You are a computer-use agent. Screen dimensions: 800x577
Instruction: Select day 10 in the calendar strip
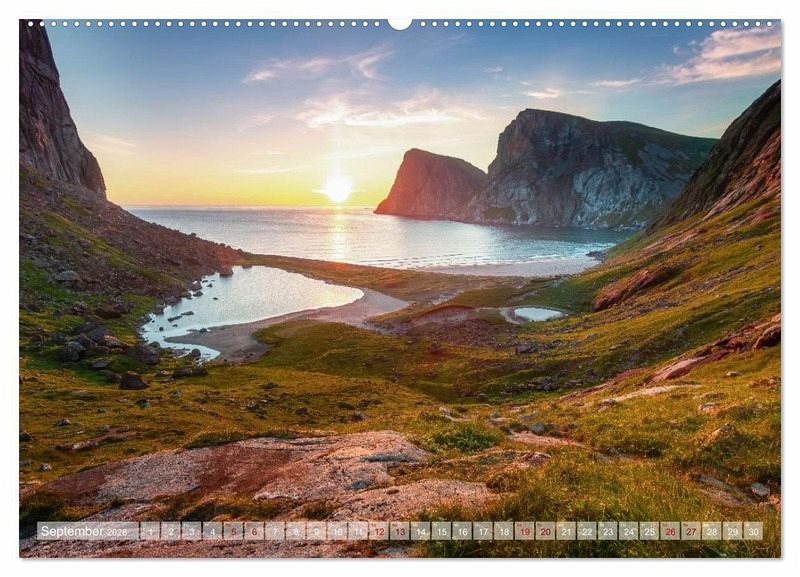coord(337,531)
